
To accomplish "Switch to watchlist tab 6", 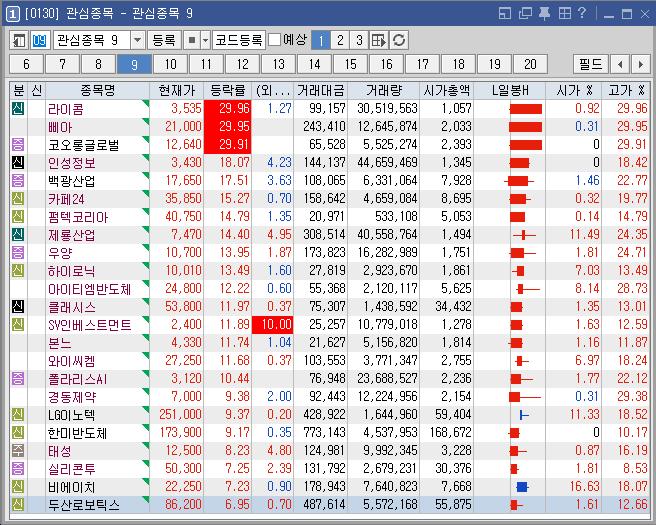I will [x=26, y=64].
